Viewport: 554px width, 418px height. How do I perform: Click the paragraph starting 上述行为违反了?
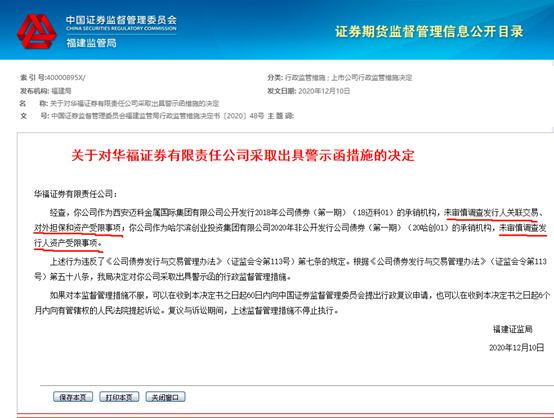click(290, 269)
